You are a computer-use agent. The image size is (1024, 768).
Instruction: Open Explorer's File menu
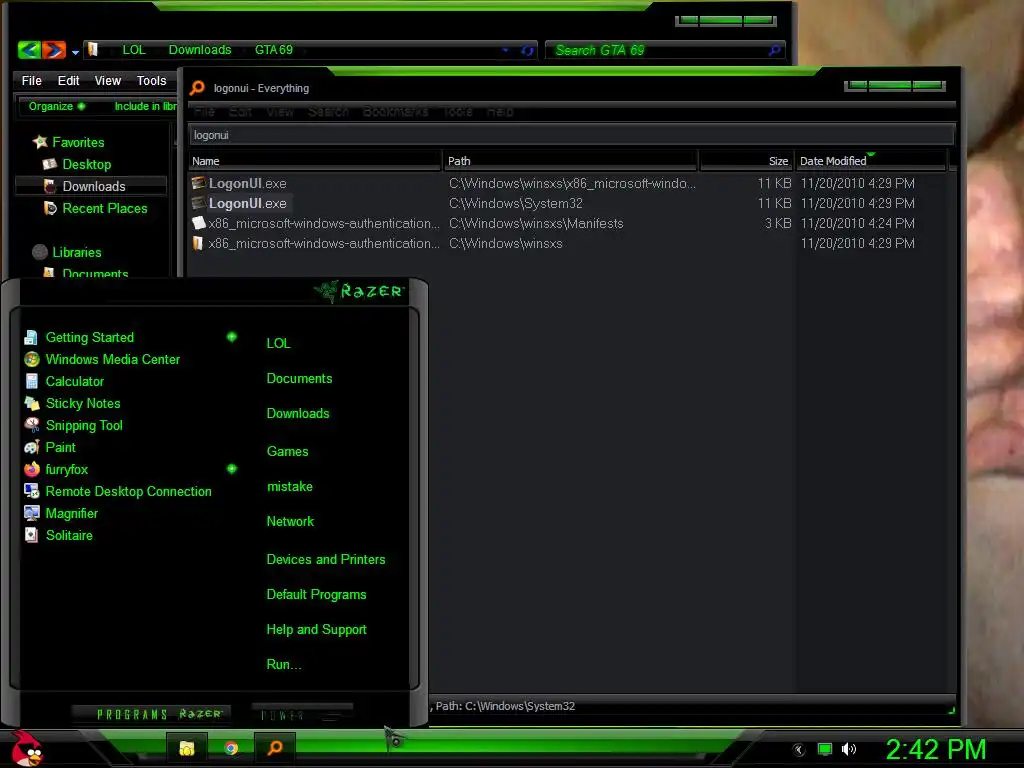coord(31,80)
